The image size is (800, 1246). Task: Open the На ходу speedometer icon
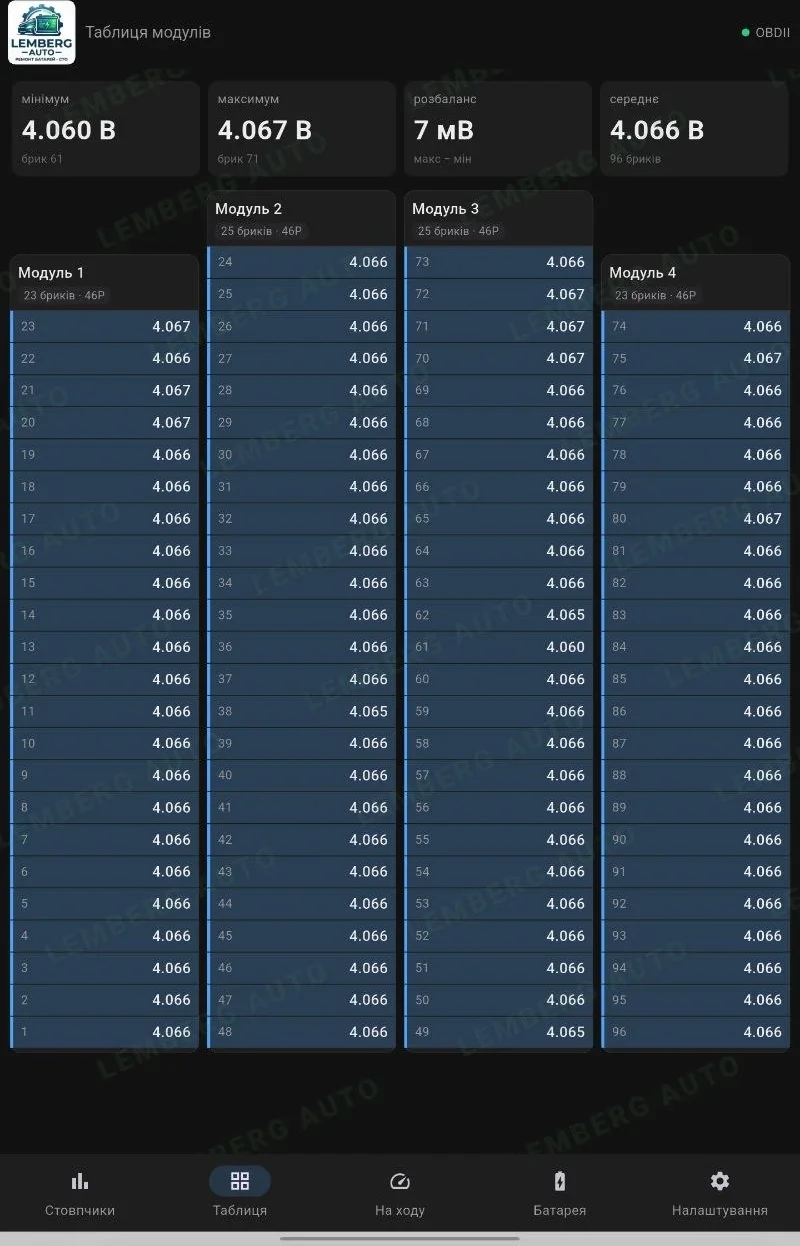(x=400, y=1181)
